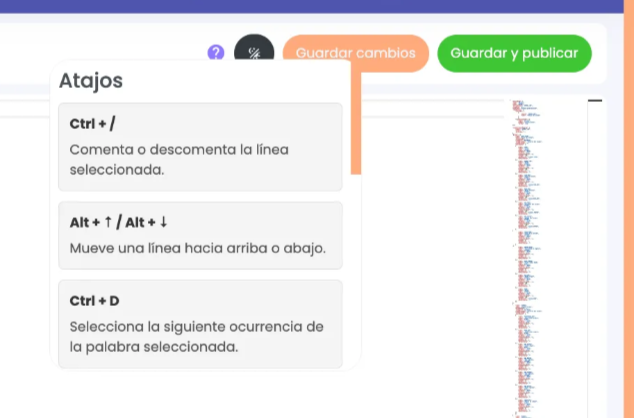
Task: Click the purple help question mark icon
Action: pos(216,53)
